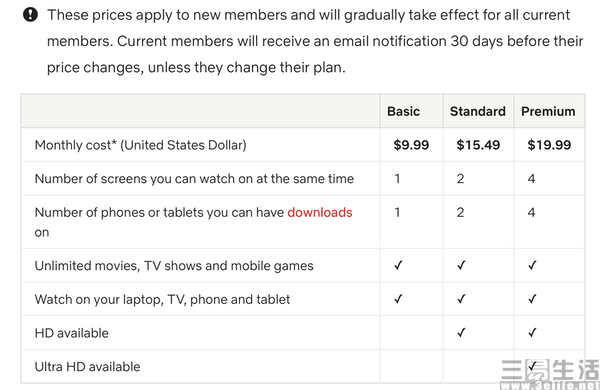The height and width of the screenshot is (390, 600).
Task: Click Premium checkmark in HD available row
Action: tap(532, 333)
